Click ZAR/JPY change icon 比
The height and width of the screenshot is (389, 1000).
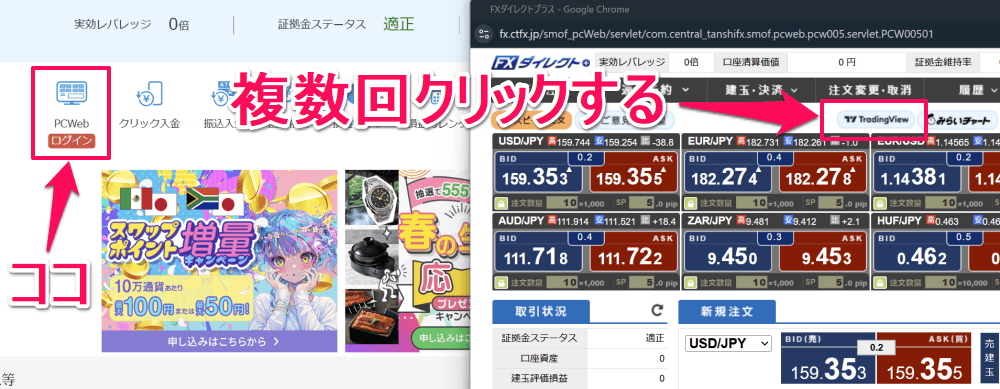click(x=835, y=220)
